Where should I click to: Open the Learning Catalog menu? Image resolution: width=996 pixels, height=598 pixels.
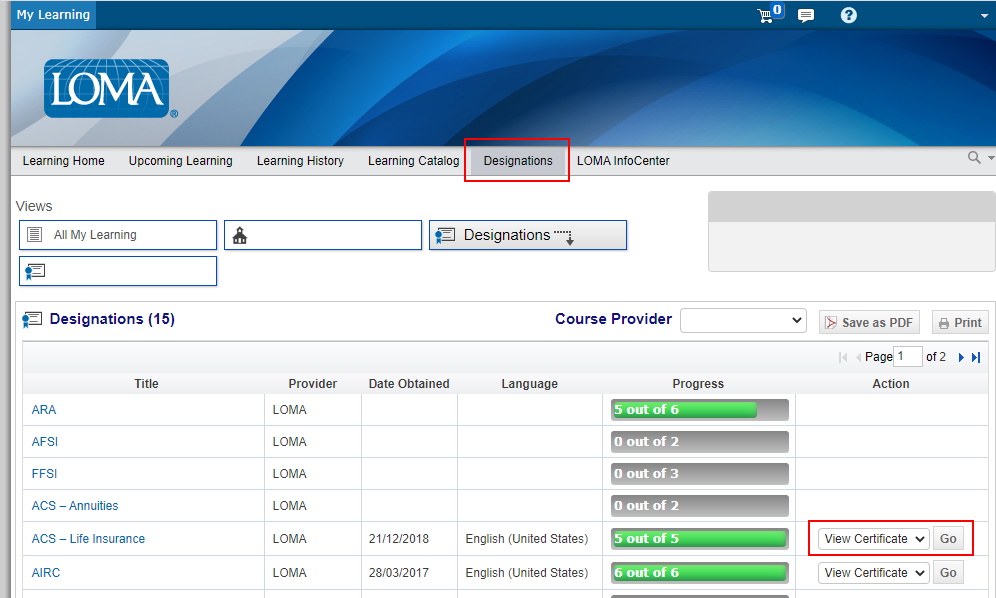(414, 161)
